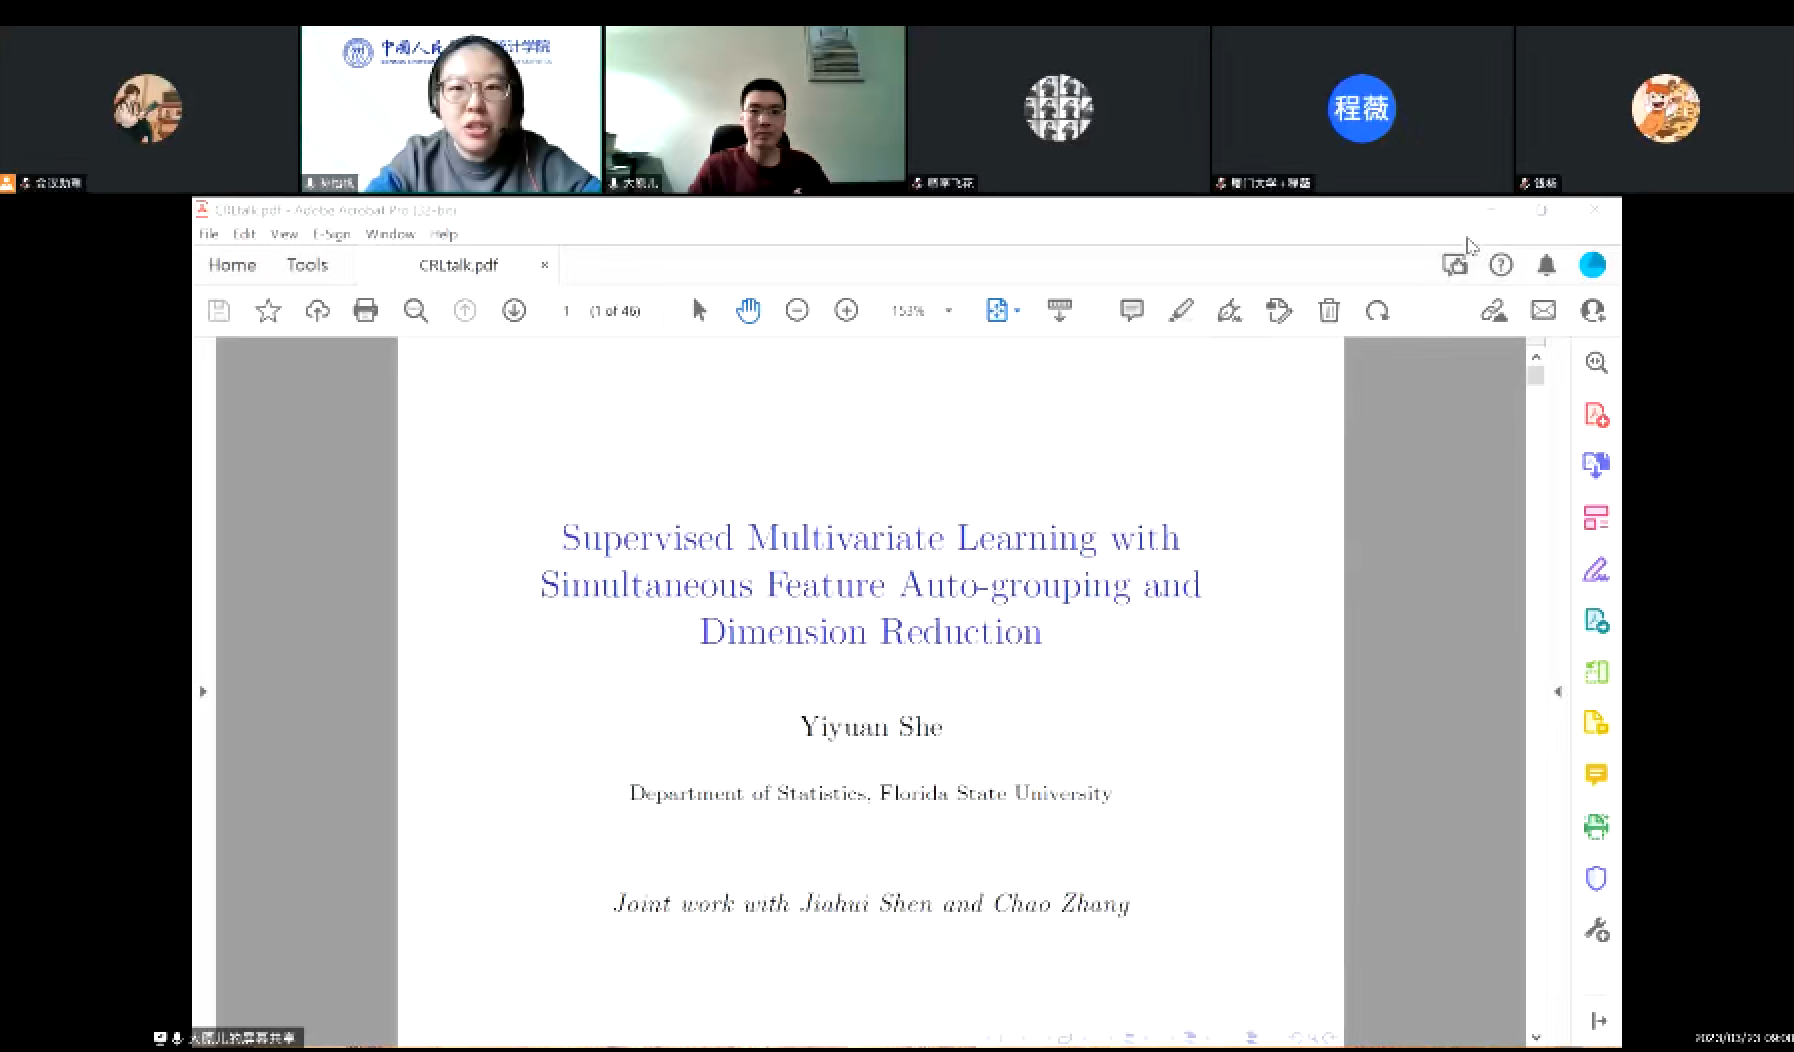
Task: Expand the fit page options dropdown
Action: coord(1017,311)
